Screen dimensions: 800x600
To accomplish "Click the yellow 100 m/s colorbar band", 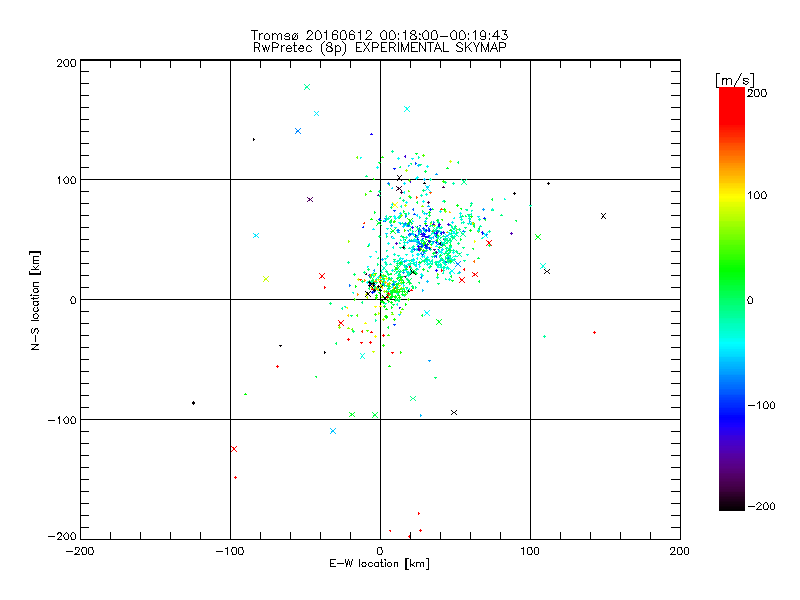I will point(732,195).
